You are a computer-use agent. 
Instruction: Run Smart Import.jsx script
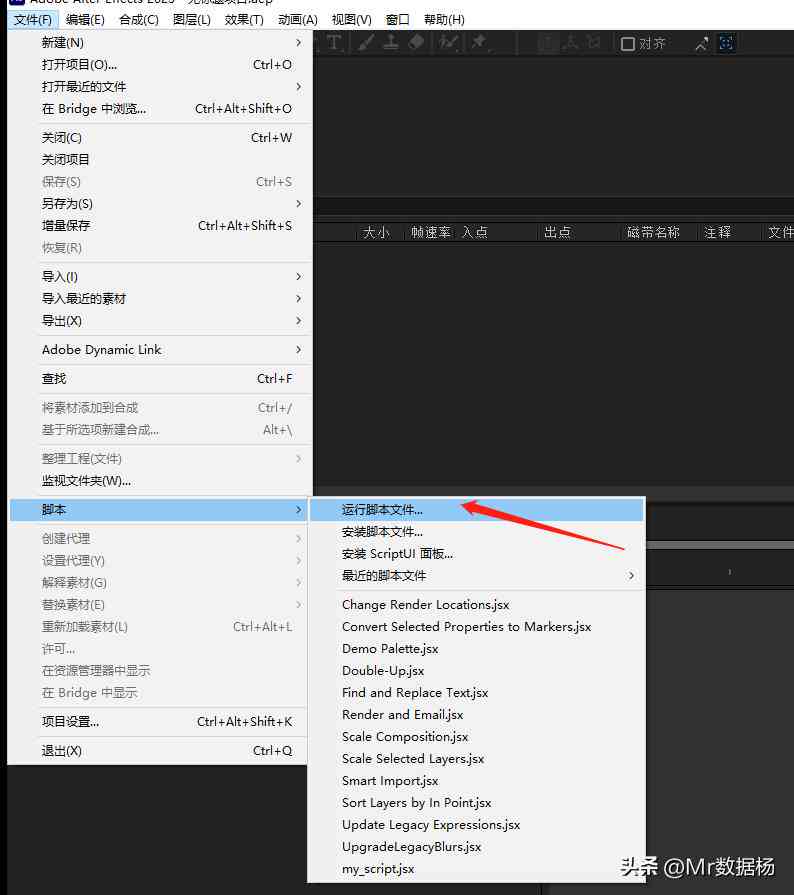(x=477, y=781)
